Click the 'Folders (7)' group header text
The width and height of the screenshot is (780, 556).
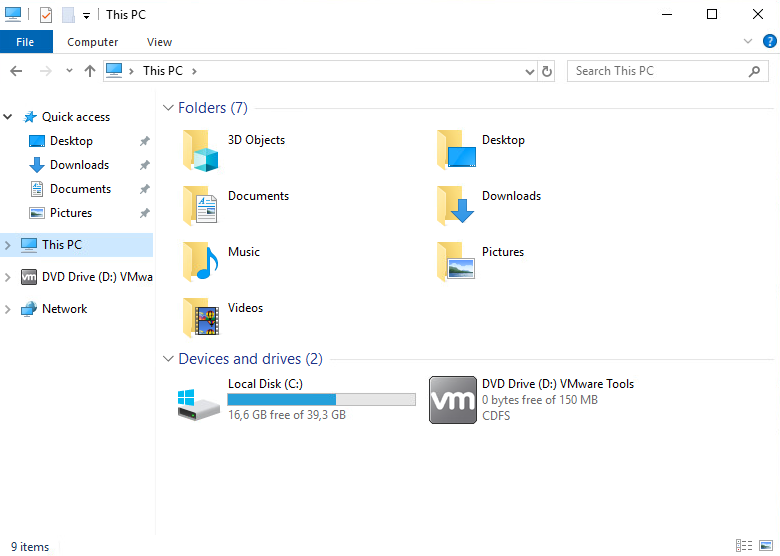[x=213, y=108]
